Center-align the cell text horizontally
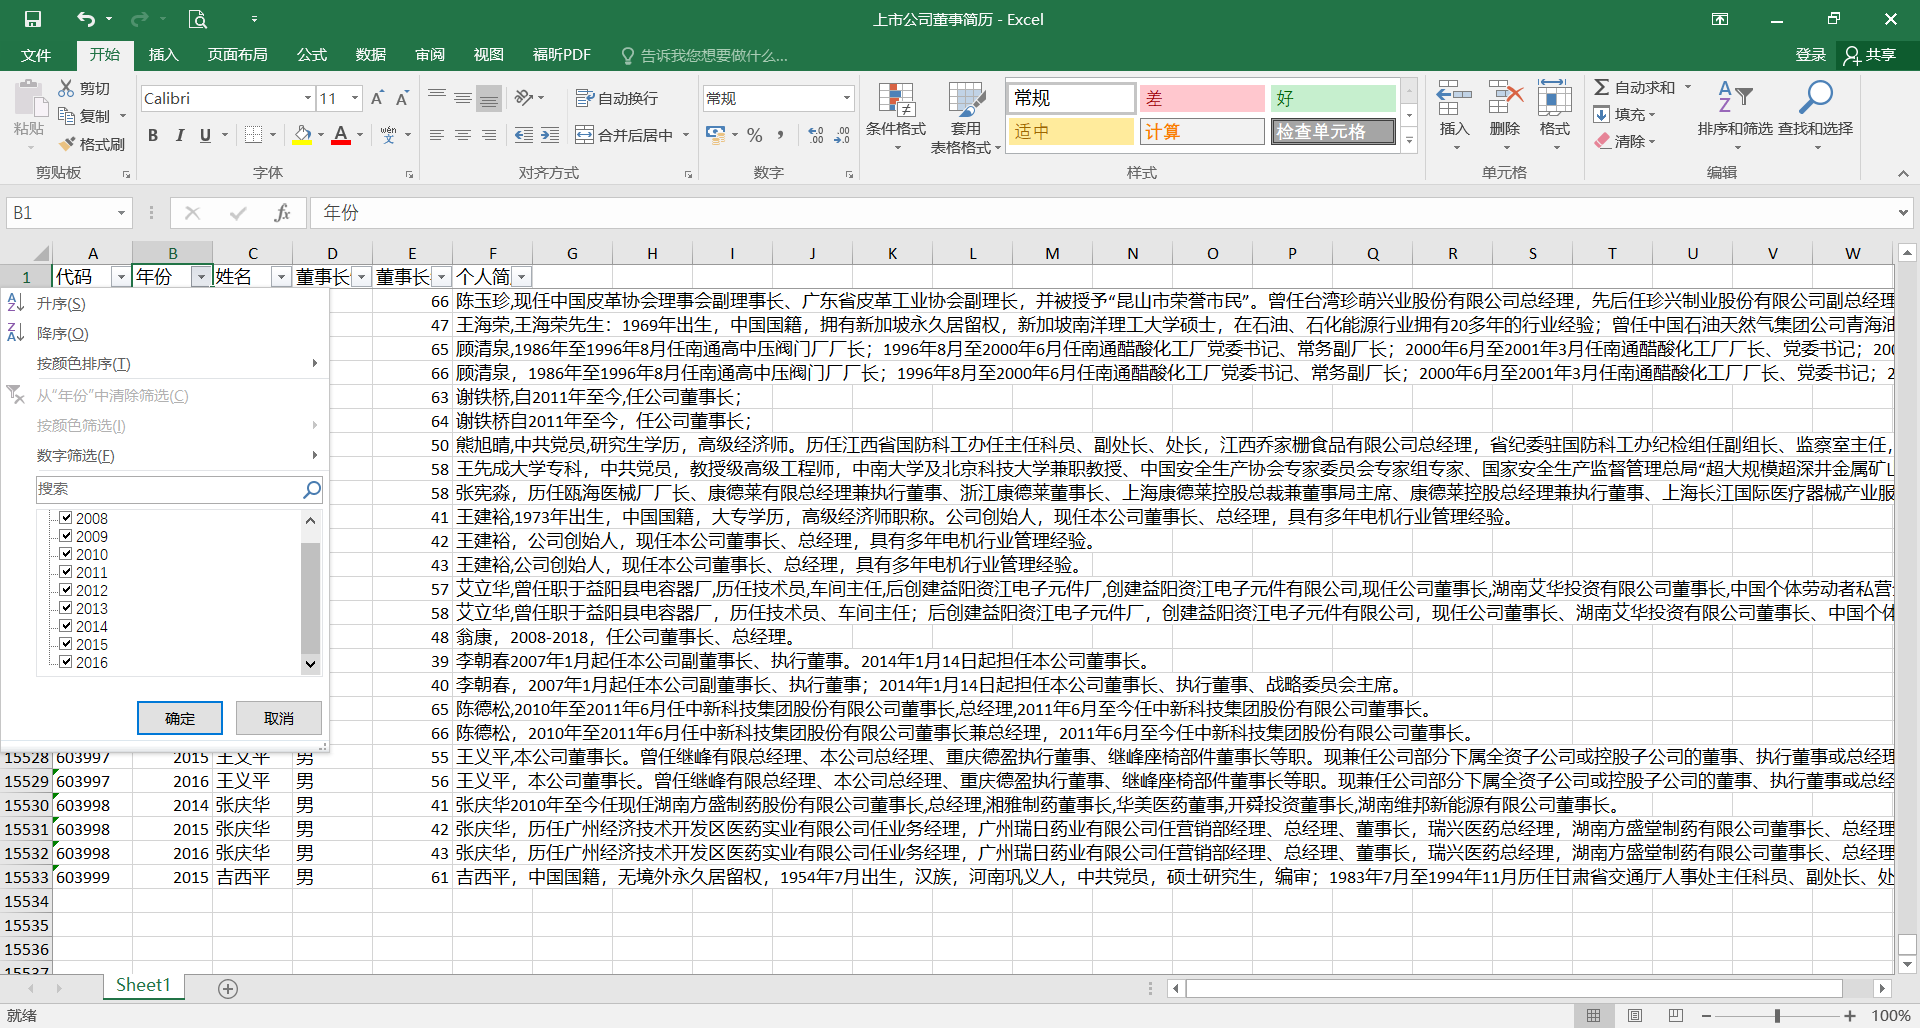This screenshot has height=1028, width=1920. pos(462,135)
